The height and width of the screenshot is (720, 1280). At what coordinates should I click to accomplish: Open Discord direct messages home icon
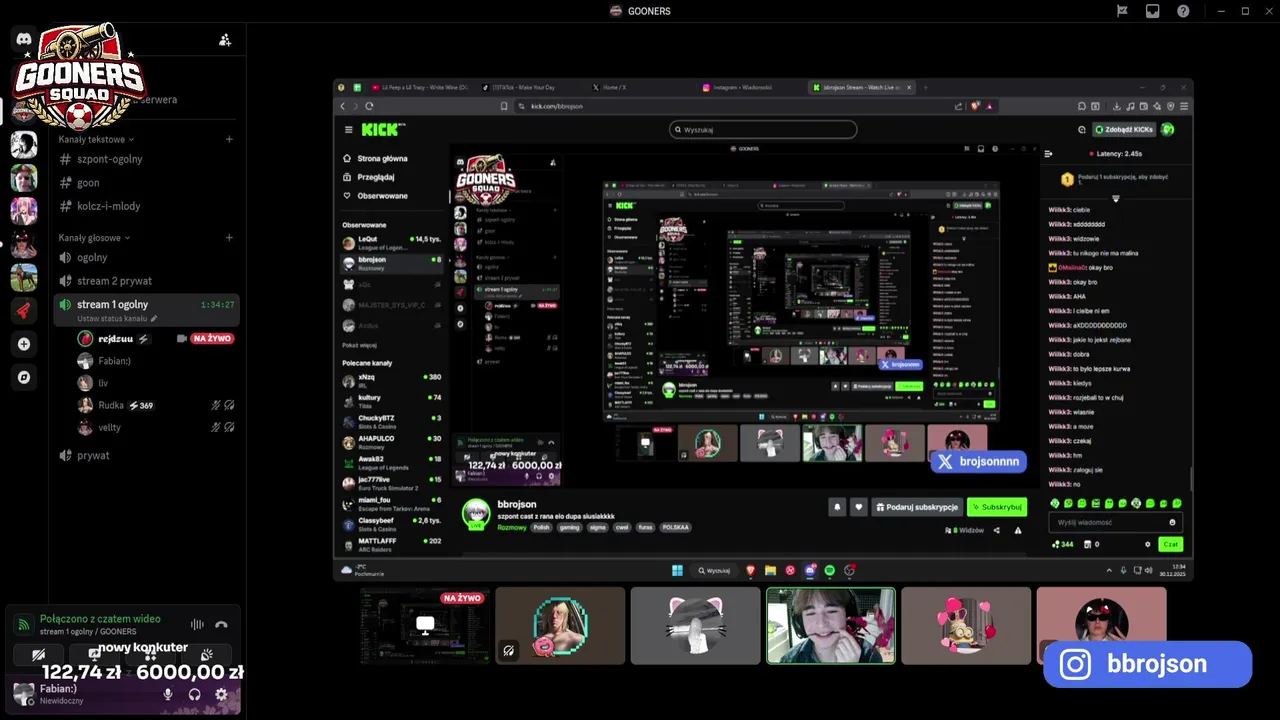[x=24, y=40]
